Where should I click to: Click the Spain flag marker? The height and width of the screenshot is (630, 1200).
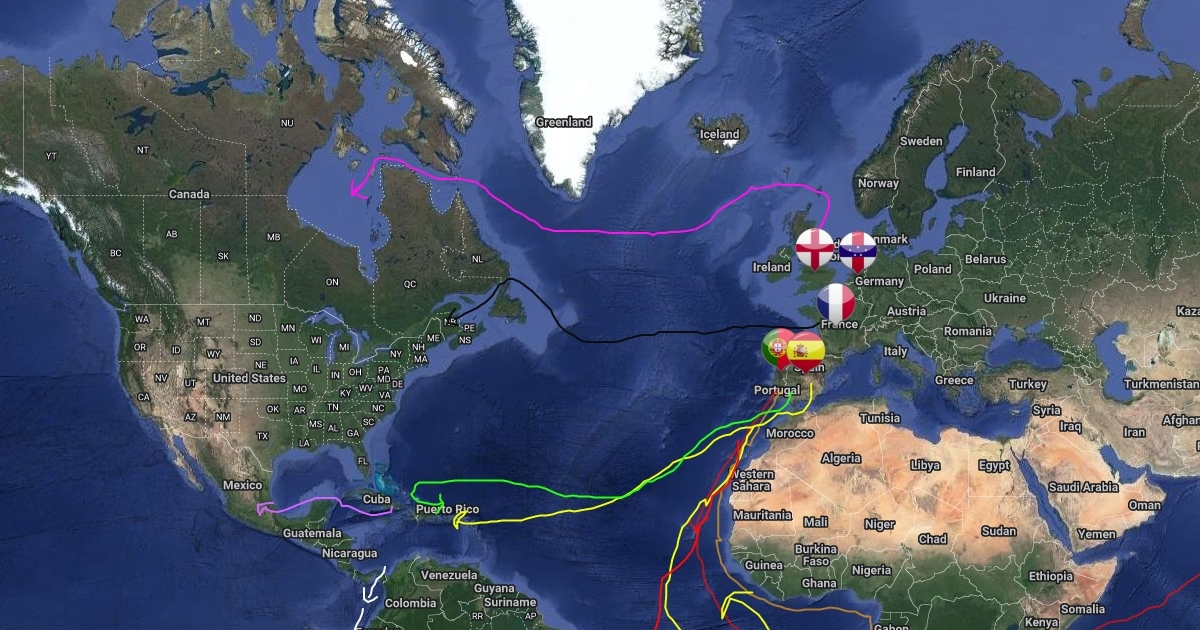(x=805, y=352)
